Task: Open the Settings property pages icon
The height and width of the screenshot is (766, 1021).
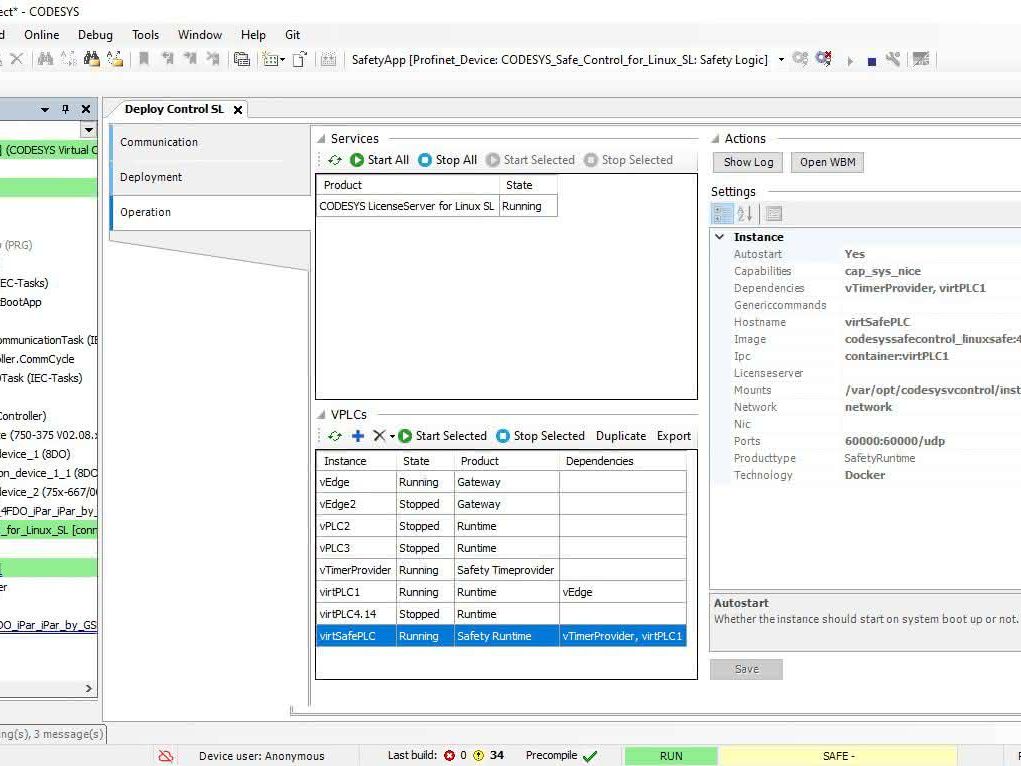Action: coord(774,214)
